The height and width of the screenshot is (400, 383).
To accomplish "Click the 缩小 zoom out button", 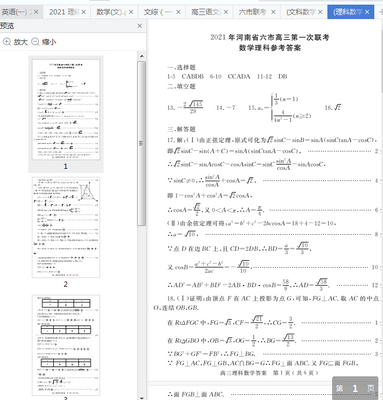I will [44, 42].
